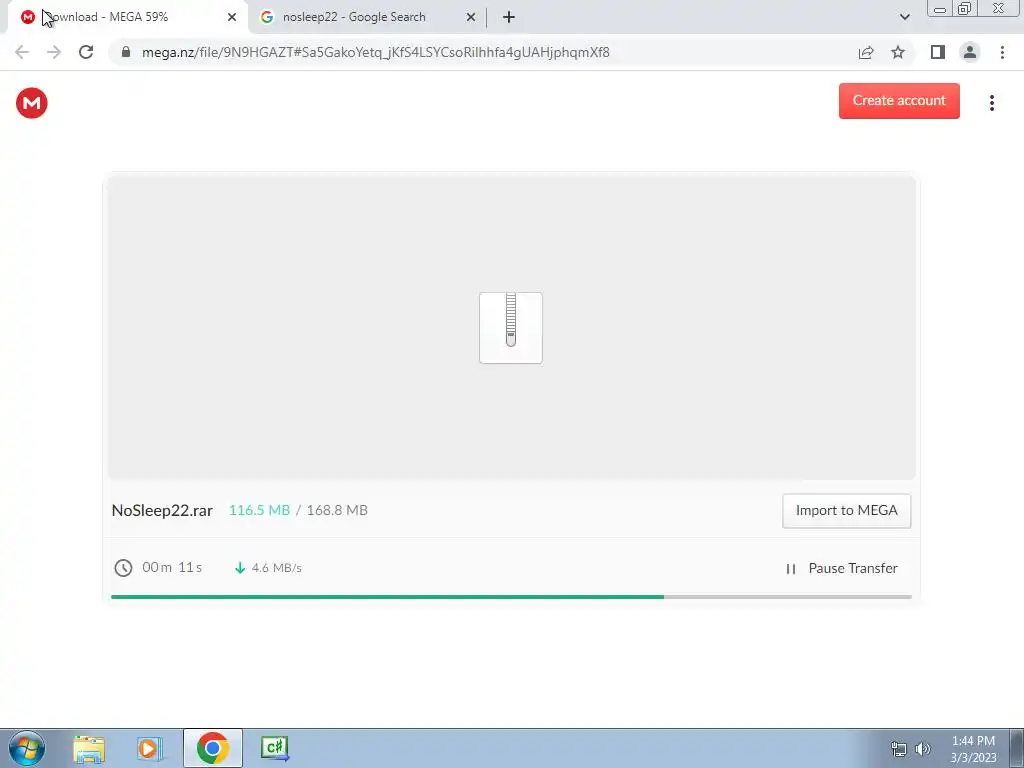
Task: Go back to previous page
Action: coord(22,52)
